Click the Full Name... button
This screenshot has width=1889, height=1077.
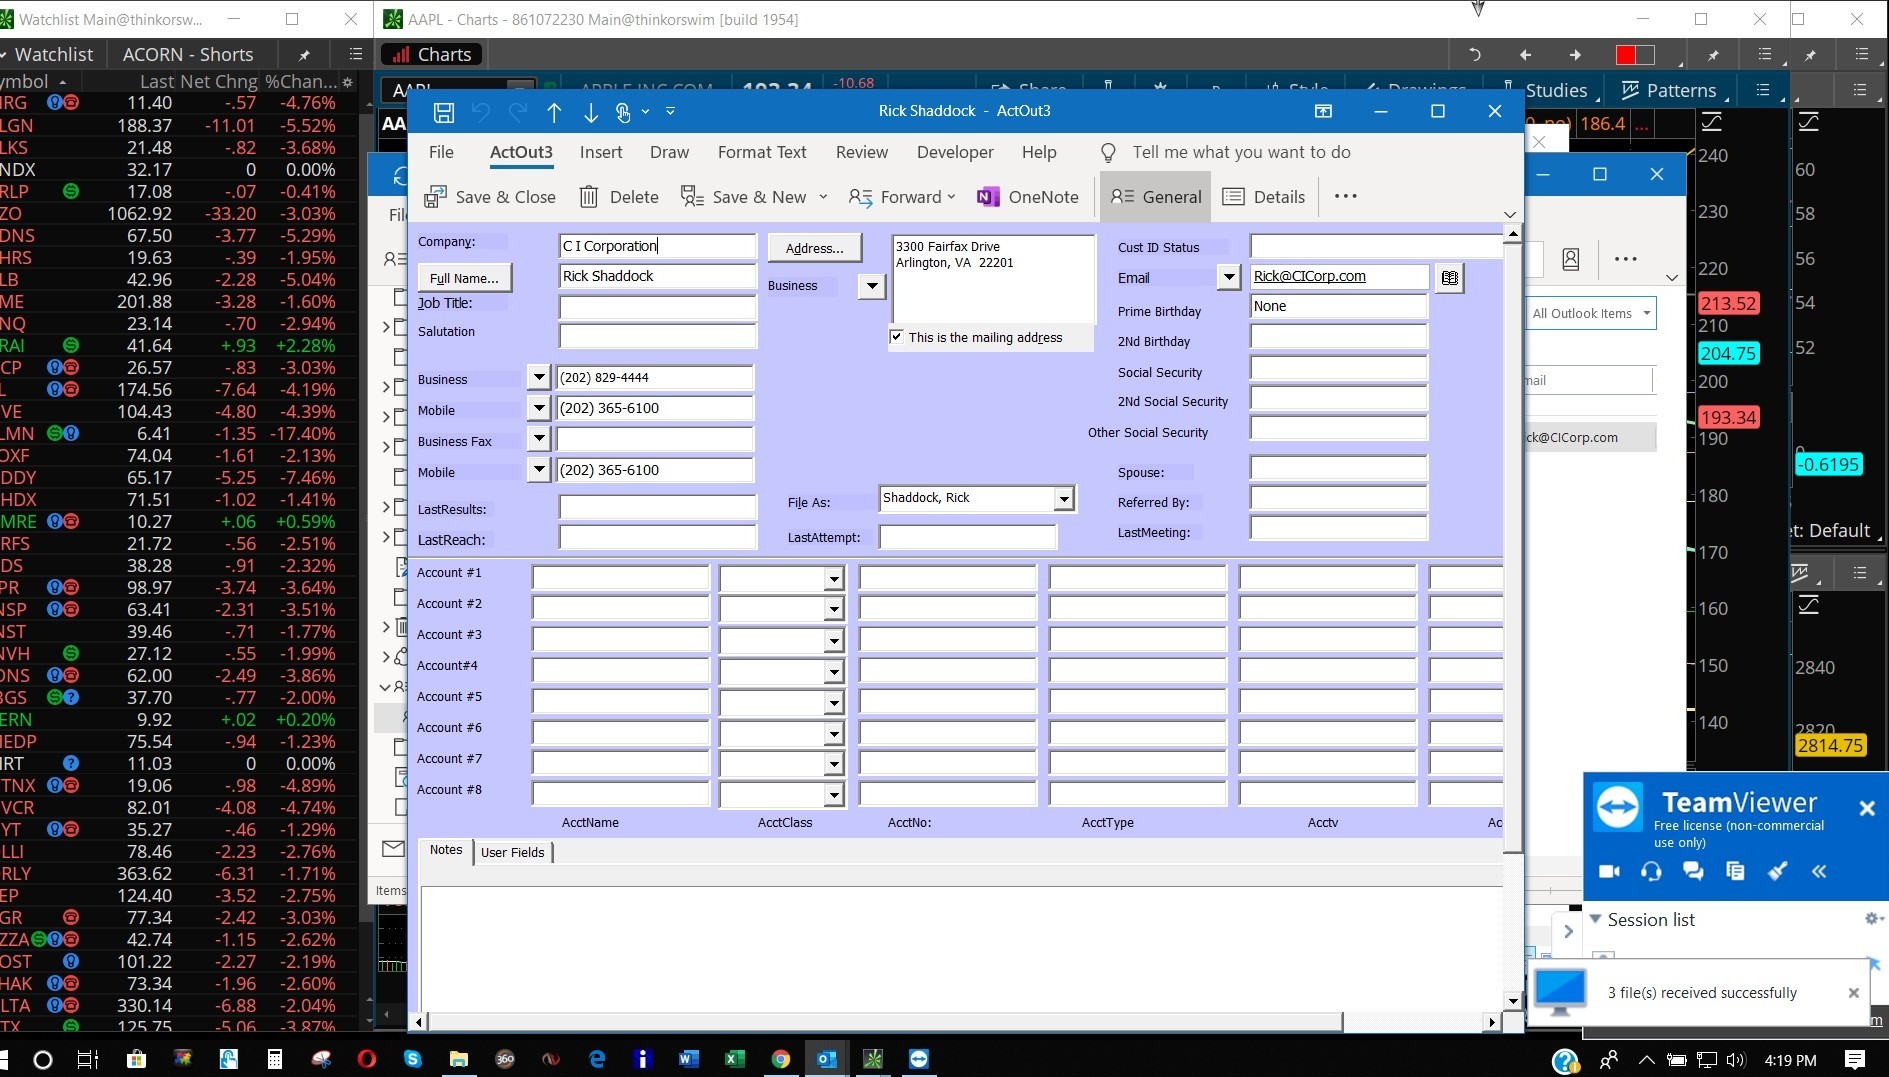(464, 278)
